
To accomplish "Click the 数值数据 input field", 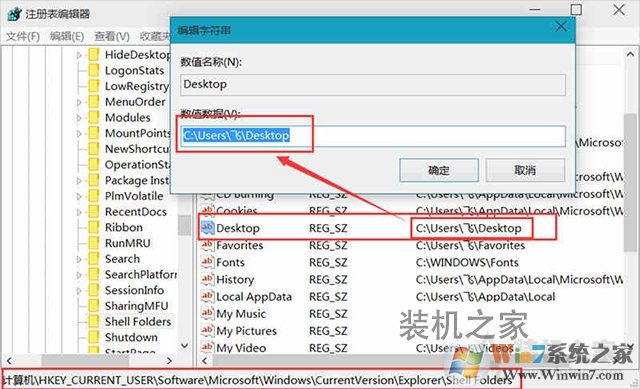I will pos(373,136).
